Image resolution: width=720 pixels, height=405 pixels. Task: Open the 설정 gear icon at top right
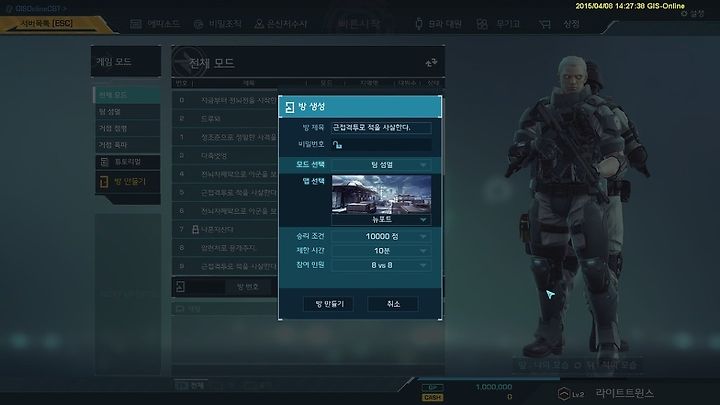tap(684, 14)
